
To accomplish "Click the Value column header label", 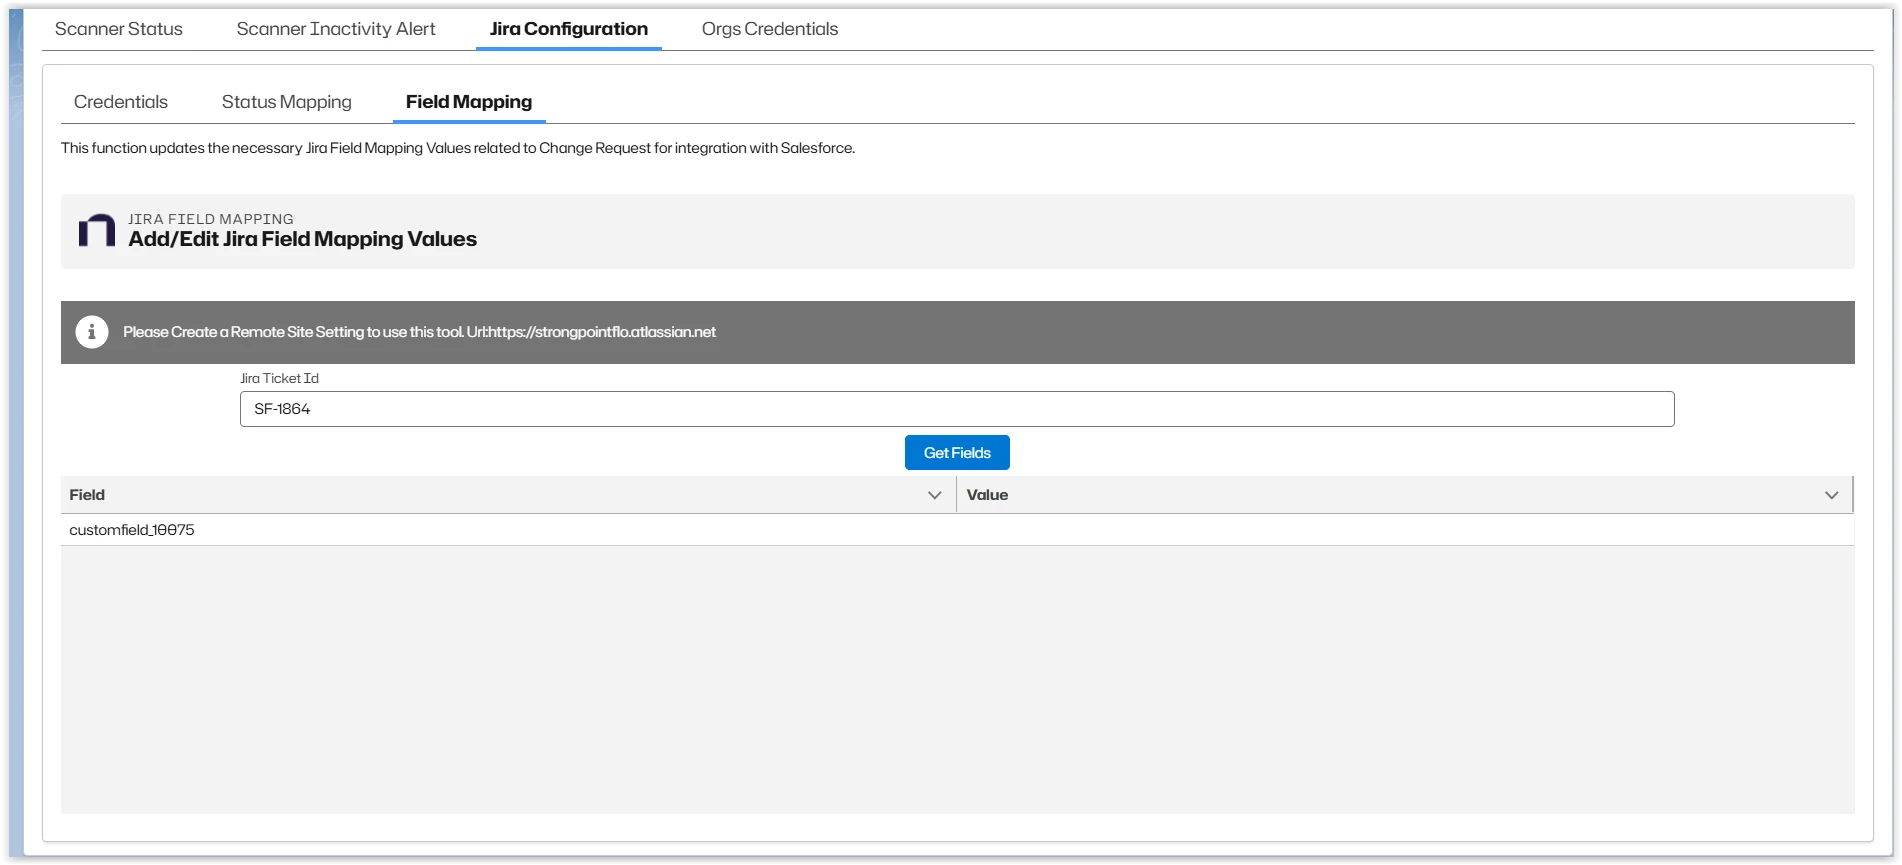I will coord(987,495).
